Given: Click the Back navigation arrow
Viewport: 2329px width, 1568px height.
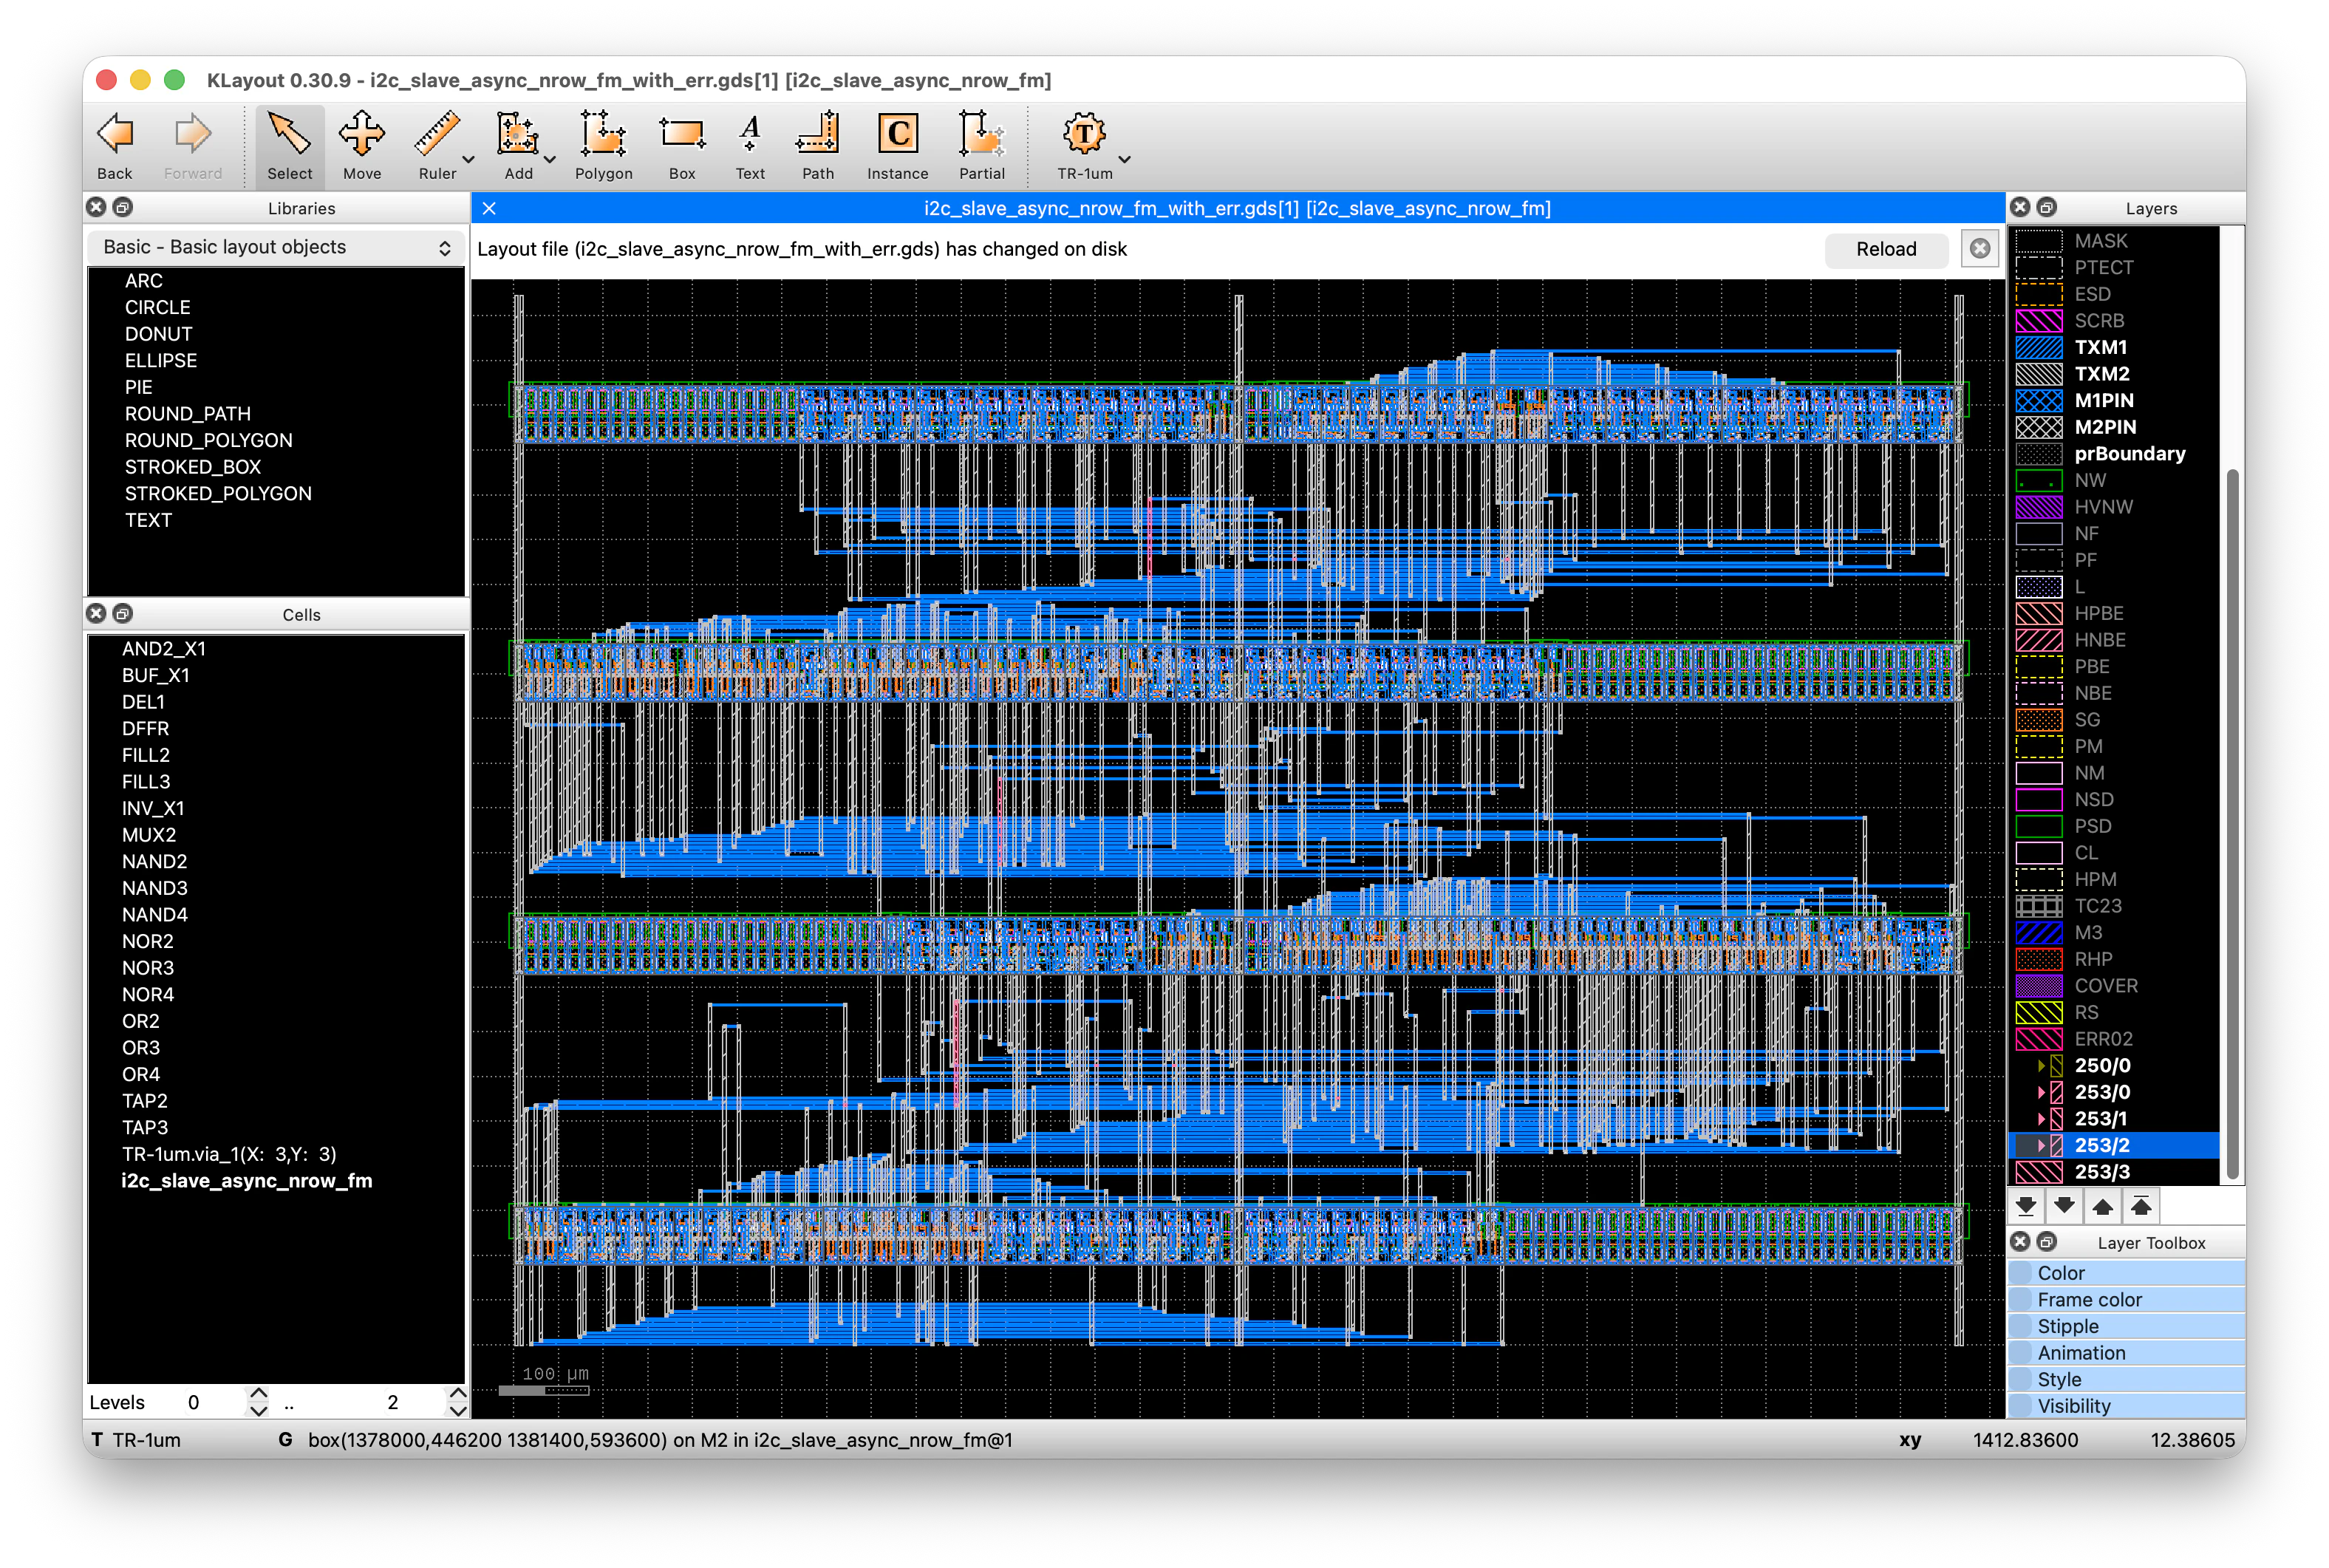Looking at the screenshot, I should pyautogui.click(x=114, y=145).
